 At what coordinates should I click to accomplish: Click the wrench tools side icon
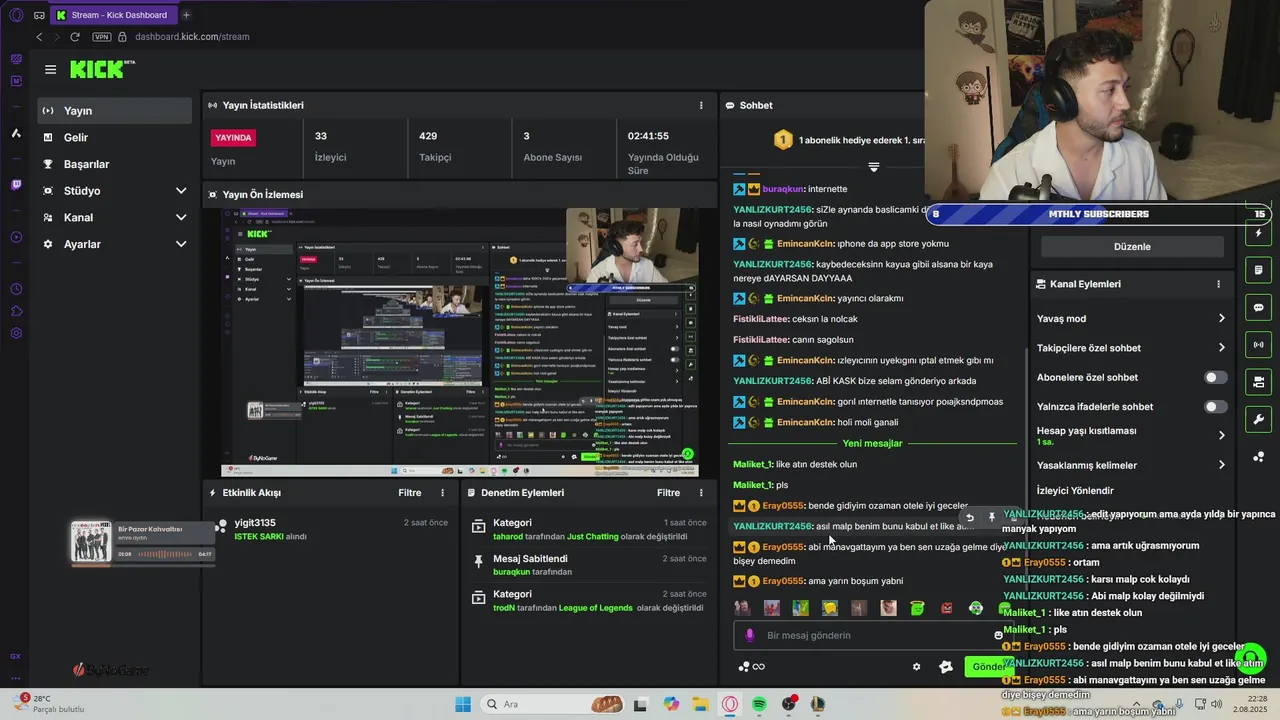coord(1258,419)
